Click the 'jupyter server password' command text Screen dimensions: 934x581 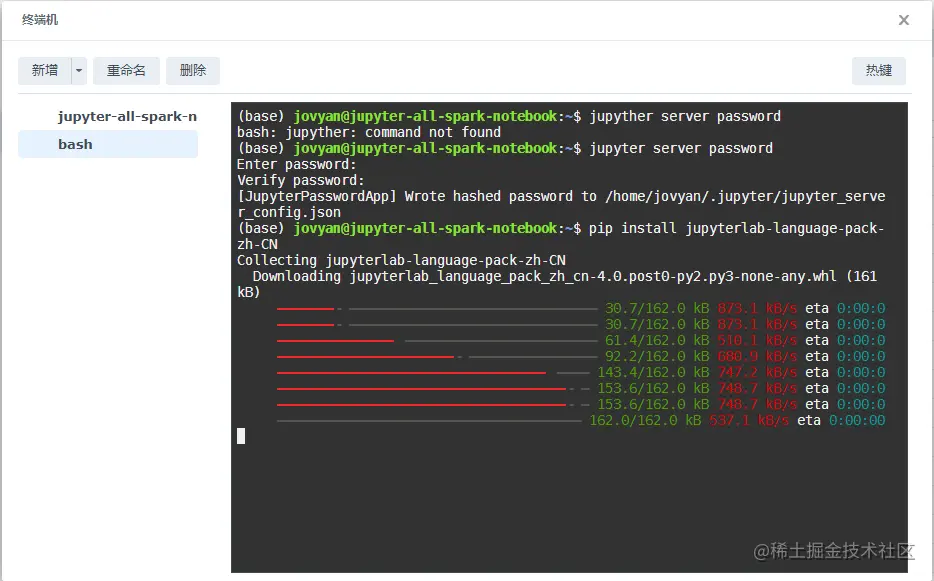[x=681, y=148]
